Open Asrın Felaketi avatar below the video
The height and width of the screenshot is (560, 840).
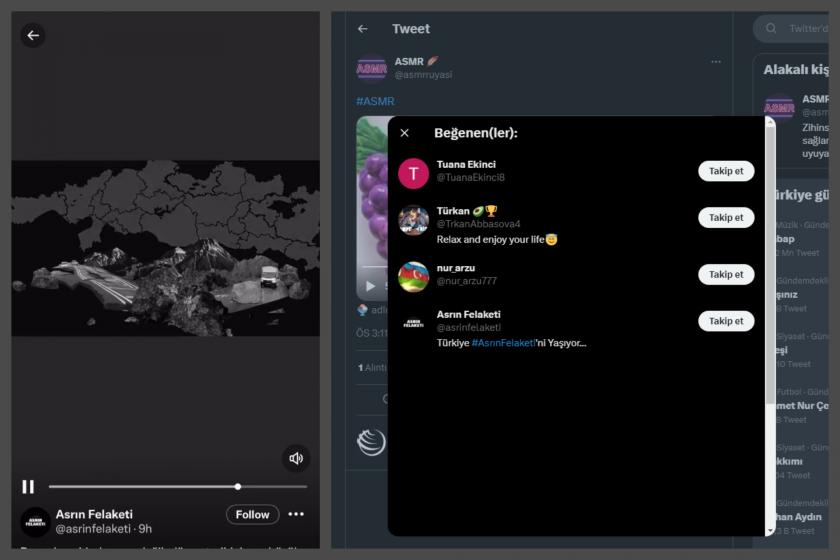click(x=35, y=522)
